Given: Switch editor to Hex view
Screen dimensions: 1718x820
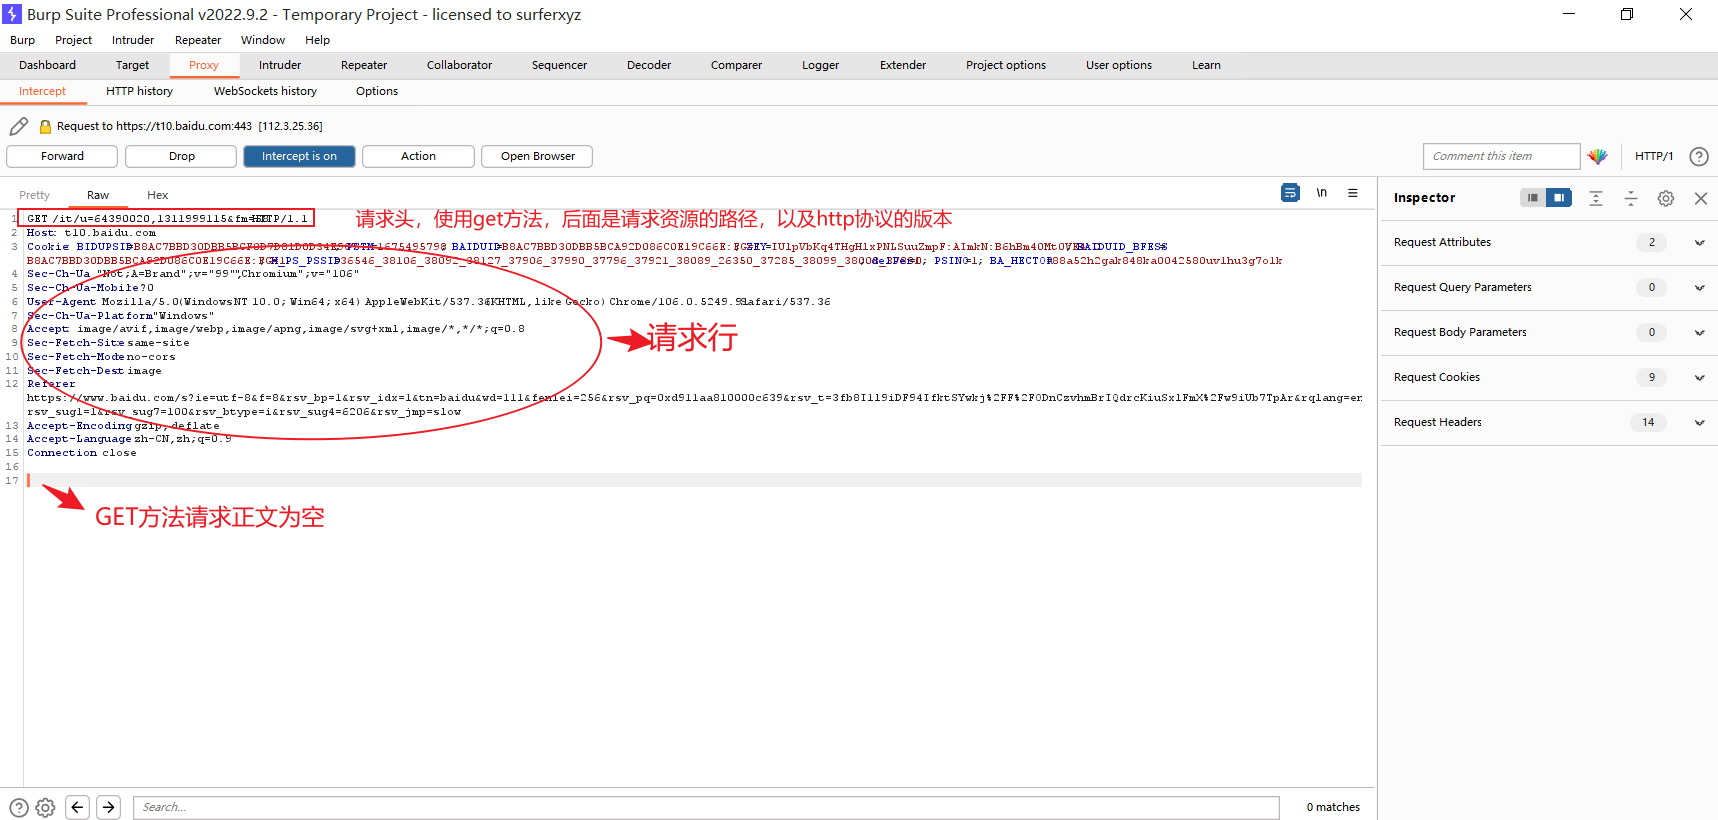Looking at the screenshot, I should [x=157, y=195].
